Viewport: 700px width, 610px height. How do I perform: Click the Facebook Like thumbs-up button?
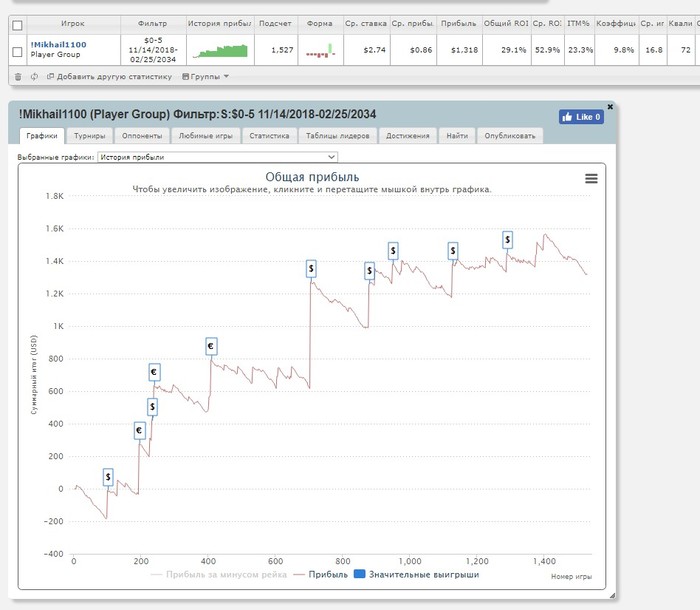pyautogui.click(x=581, y=117)
